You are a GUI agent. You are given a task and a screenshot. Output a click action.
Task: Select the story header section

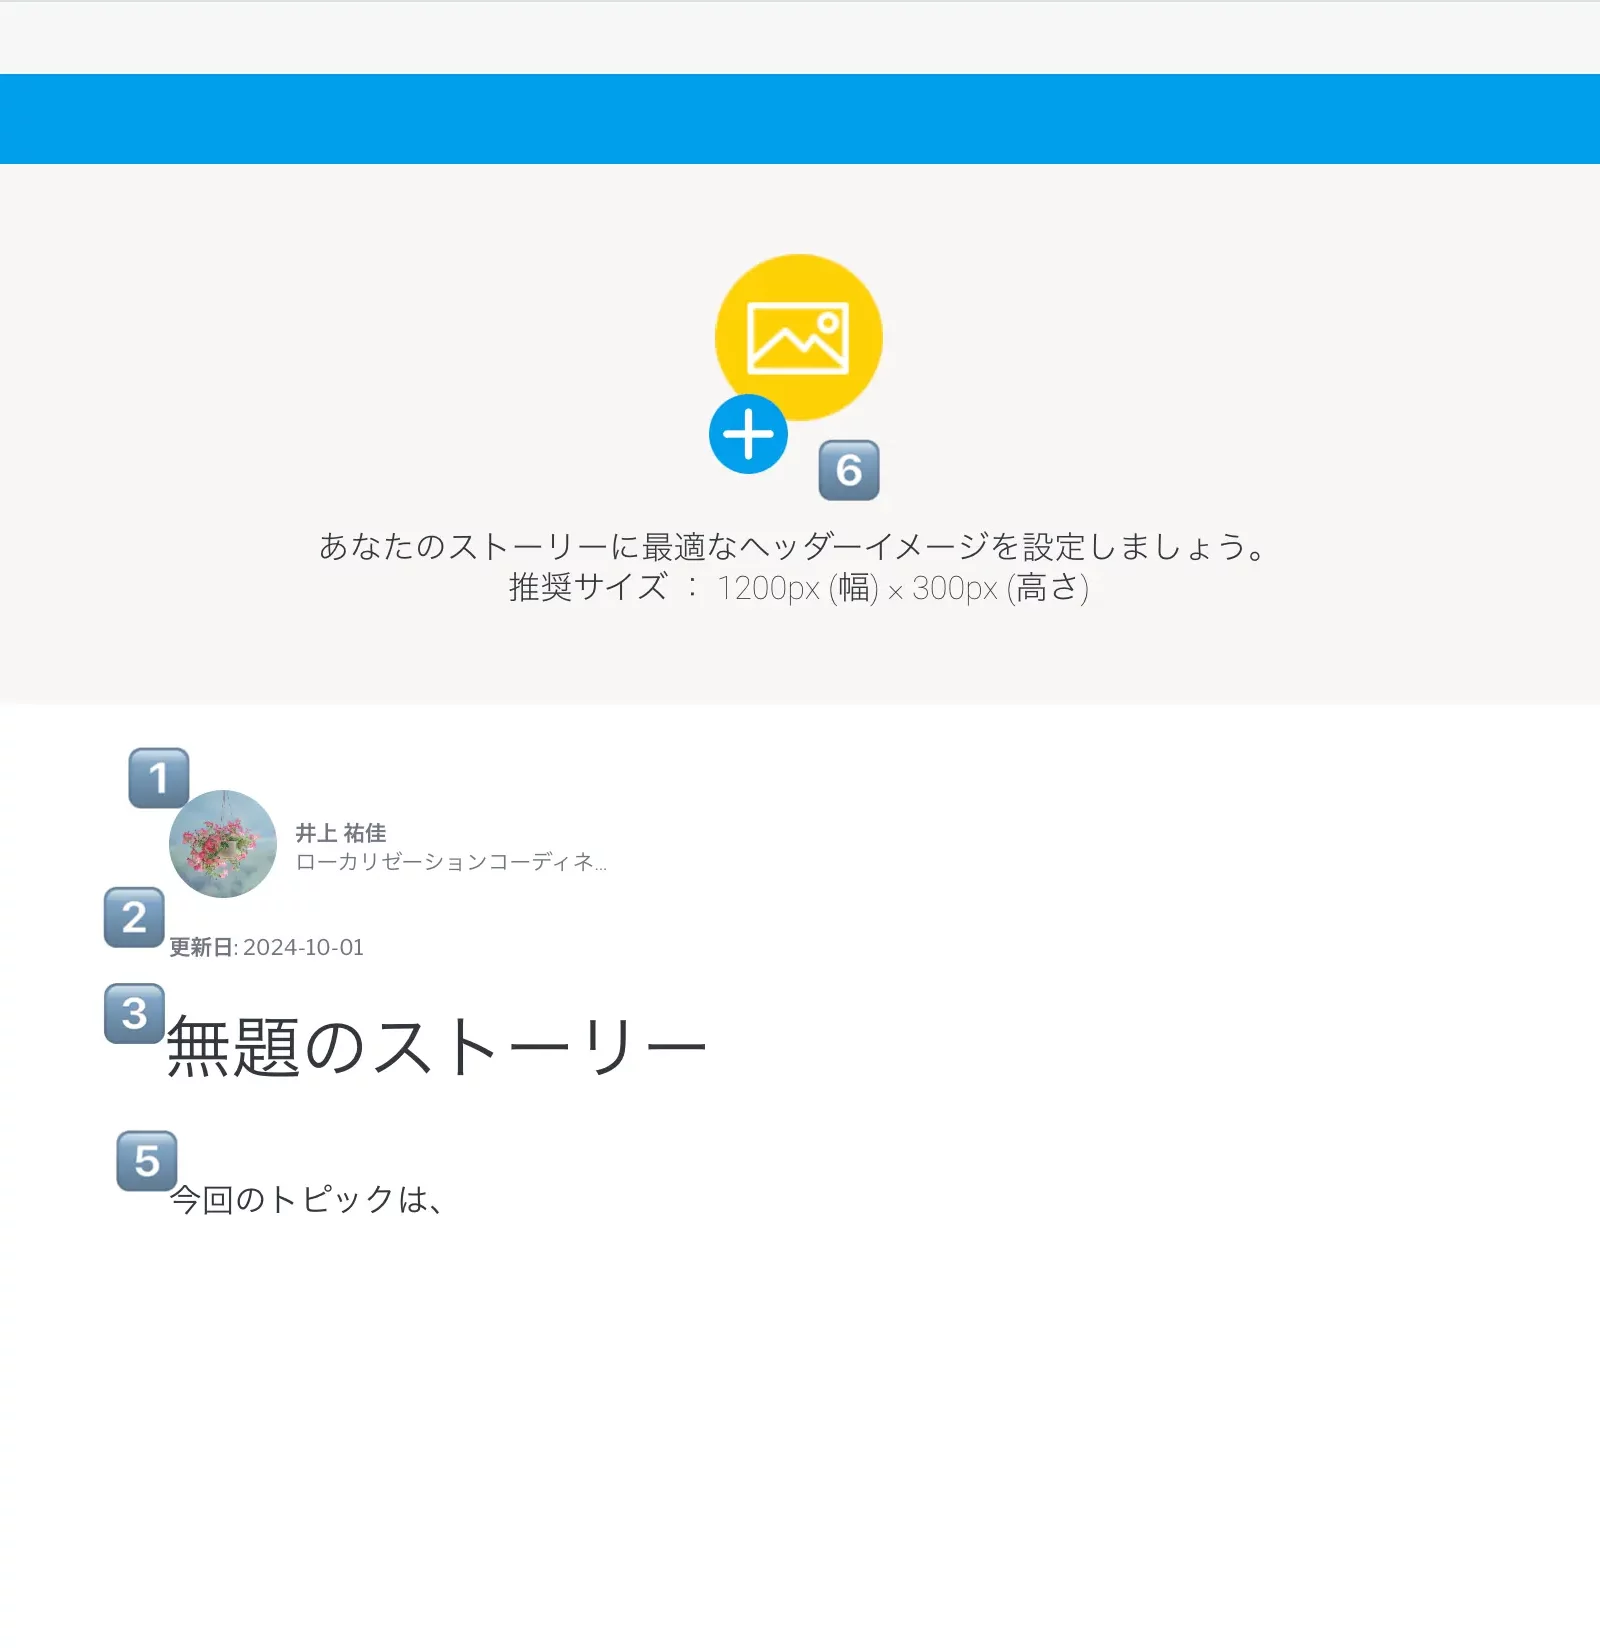point(800,430)
